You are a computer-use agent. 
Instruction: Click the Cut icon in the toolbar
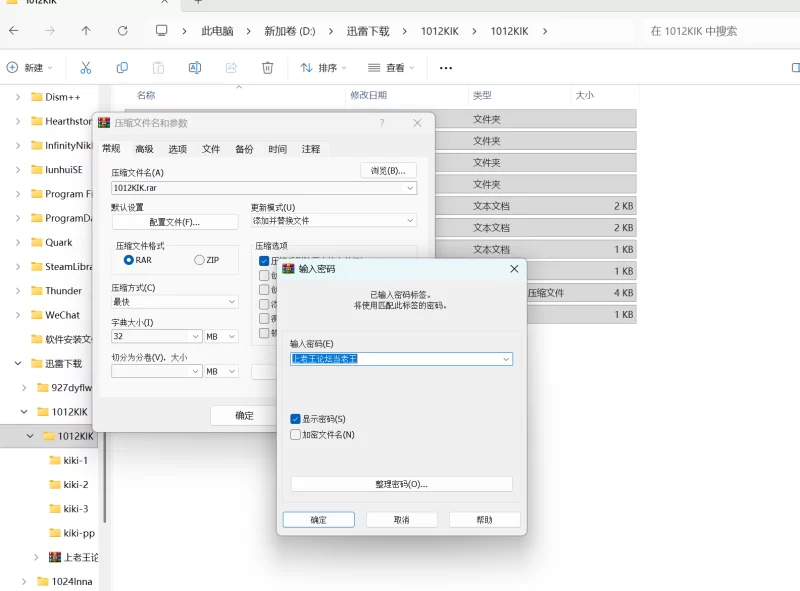(86, 67)
